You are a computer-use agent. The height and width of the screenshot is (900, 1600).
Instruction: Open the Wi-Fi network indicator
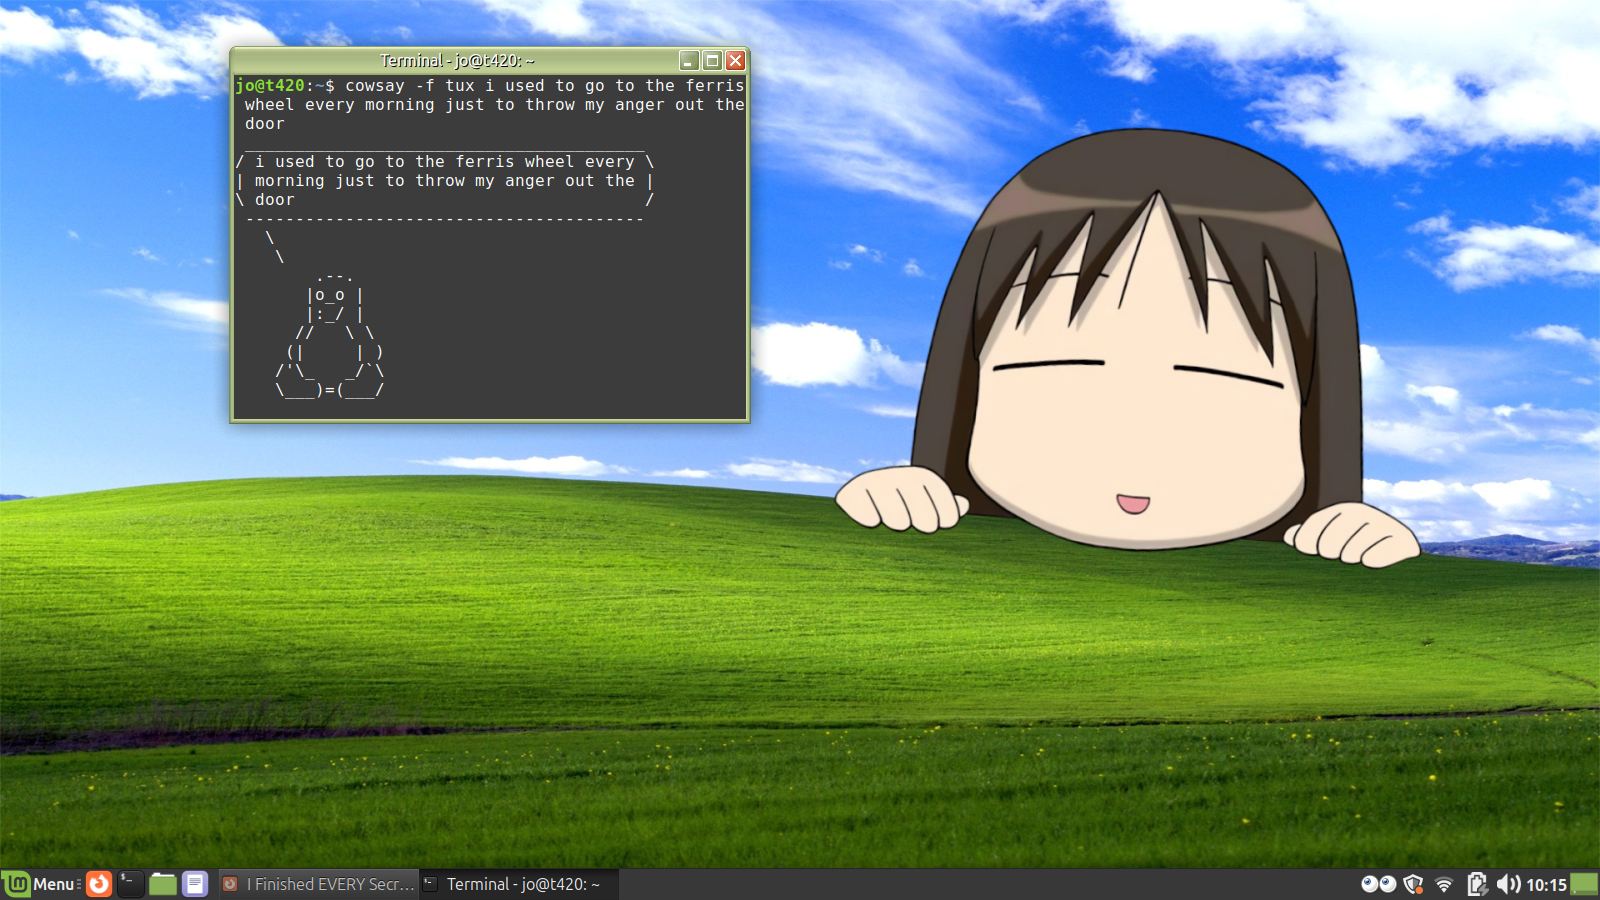[x=1444, y=884]
